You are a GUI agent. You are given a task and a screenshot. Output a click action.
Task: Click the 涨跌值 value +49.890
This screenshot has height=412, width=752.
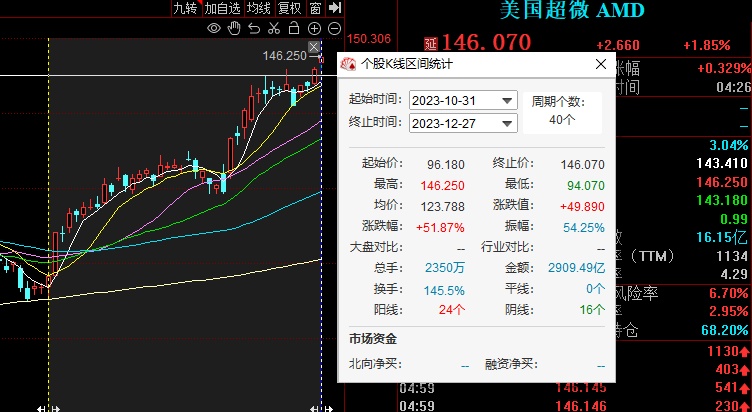(x=582, y=207)
